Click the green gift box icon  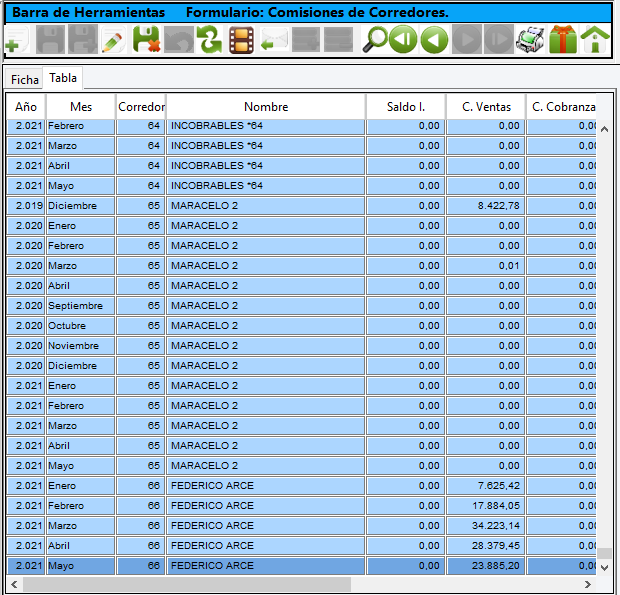[x=563, y=40]
